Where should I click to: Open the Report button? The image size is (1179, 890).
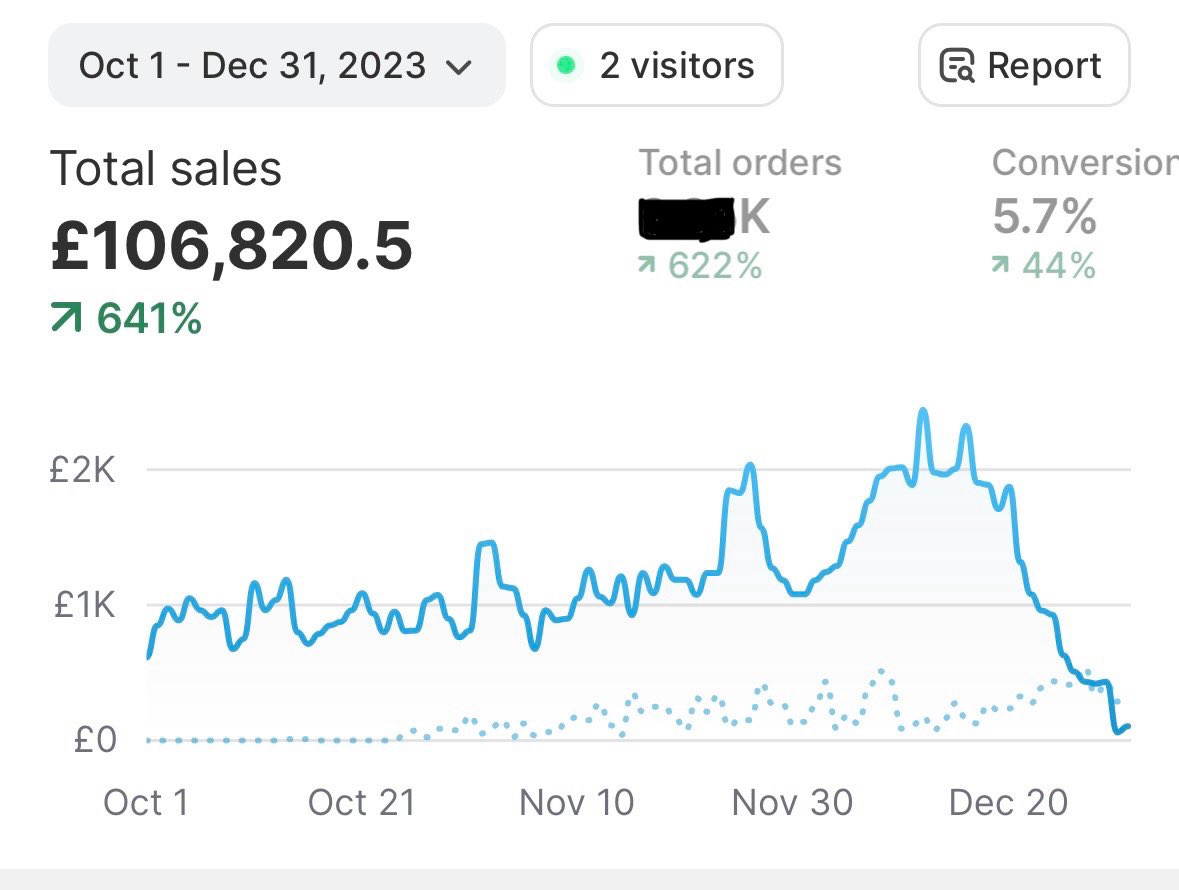1024,65
